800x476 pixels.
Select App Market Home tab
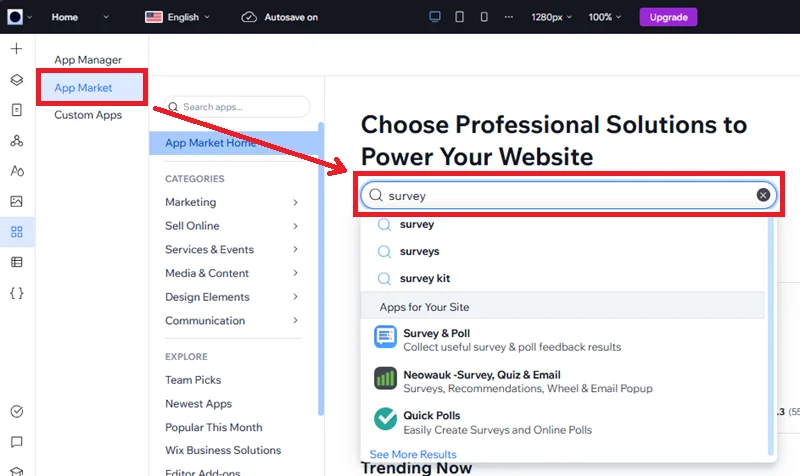[x=234, y=143]
